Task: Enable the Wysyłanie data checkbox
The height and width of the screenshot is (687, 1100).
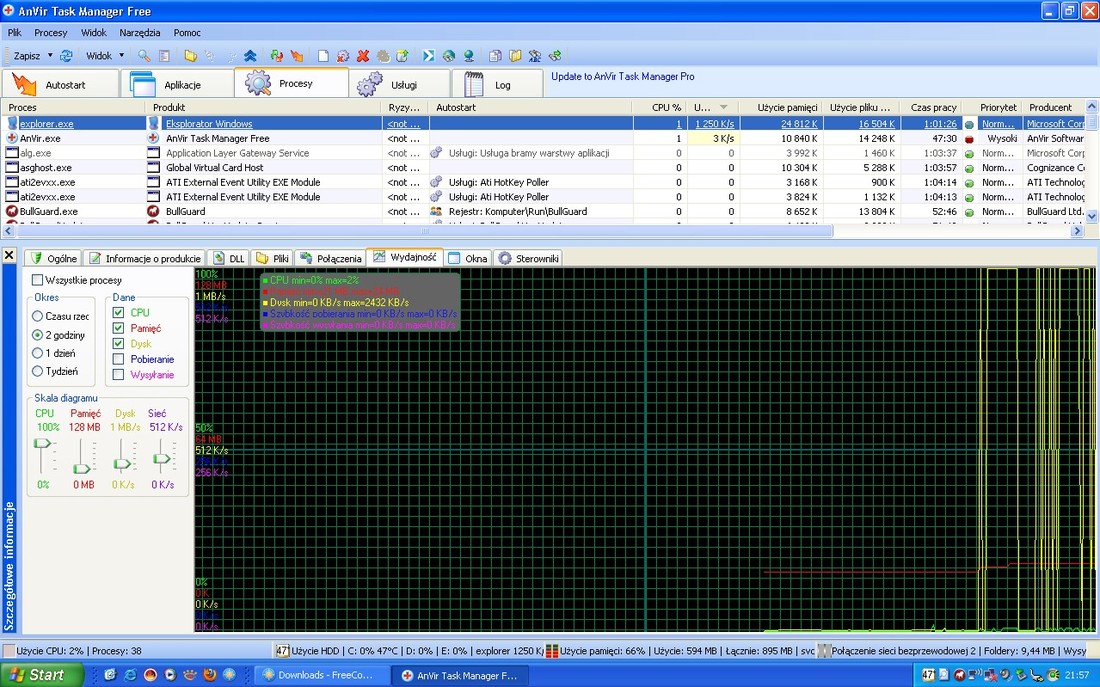Action: click(118, 374)
